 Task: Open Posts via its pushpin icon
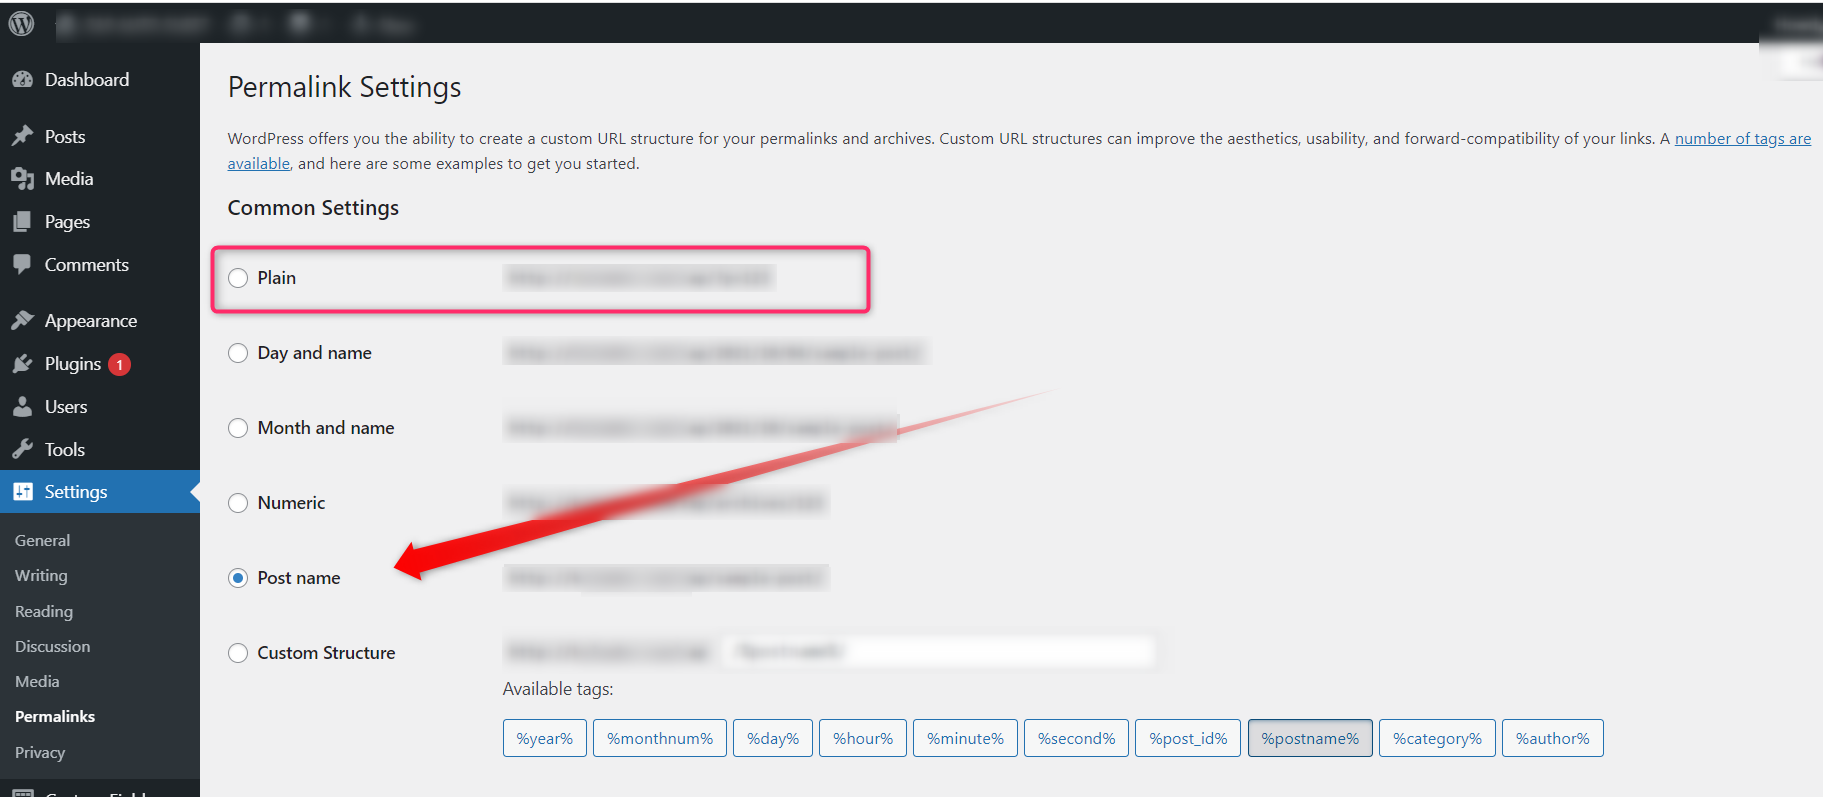(x=22, y=136)
